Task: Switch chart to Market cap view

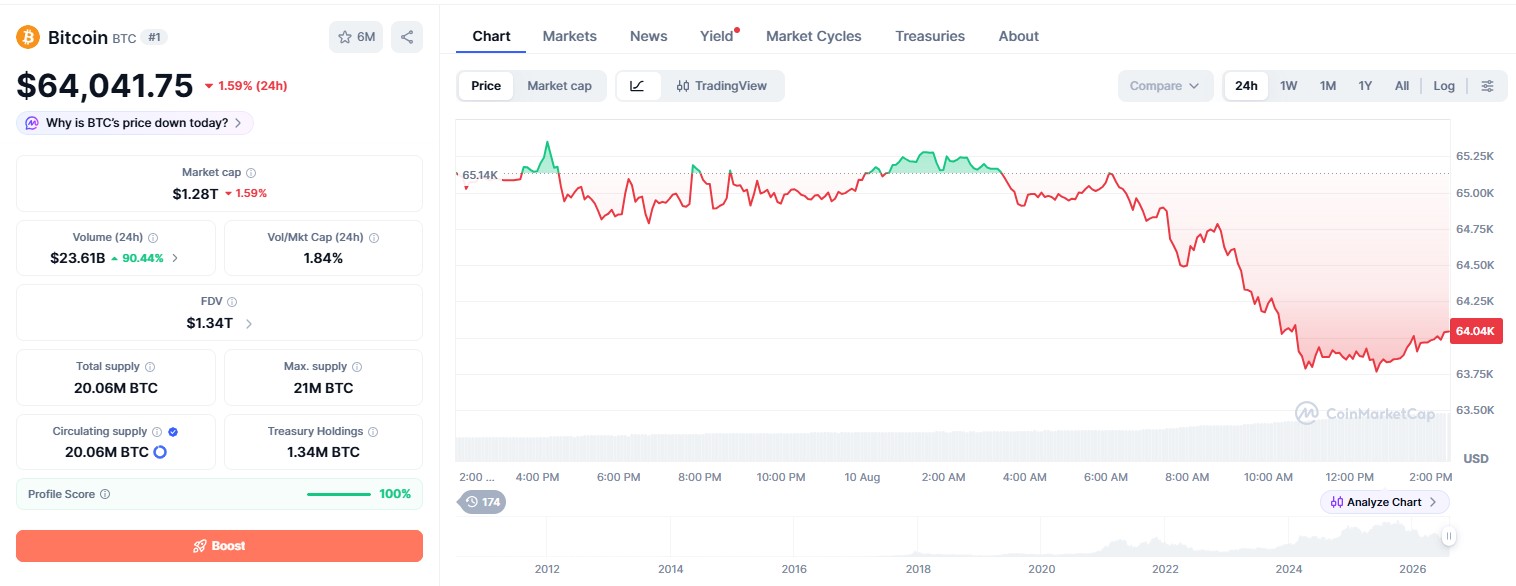Action: pos(559,86)
